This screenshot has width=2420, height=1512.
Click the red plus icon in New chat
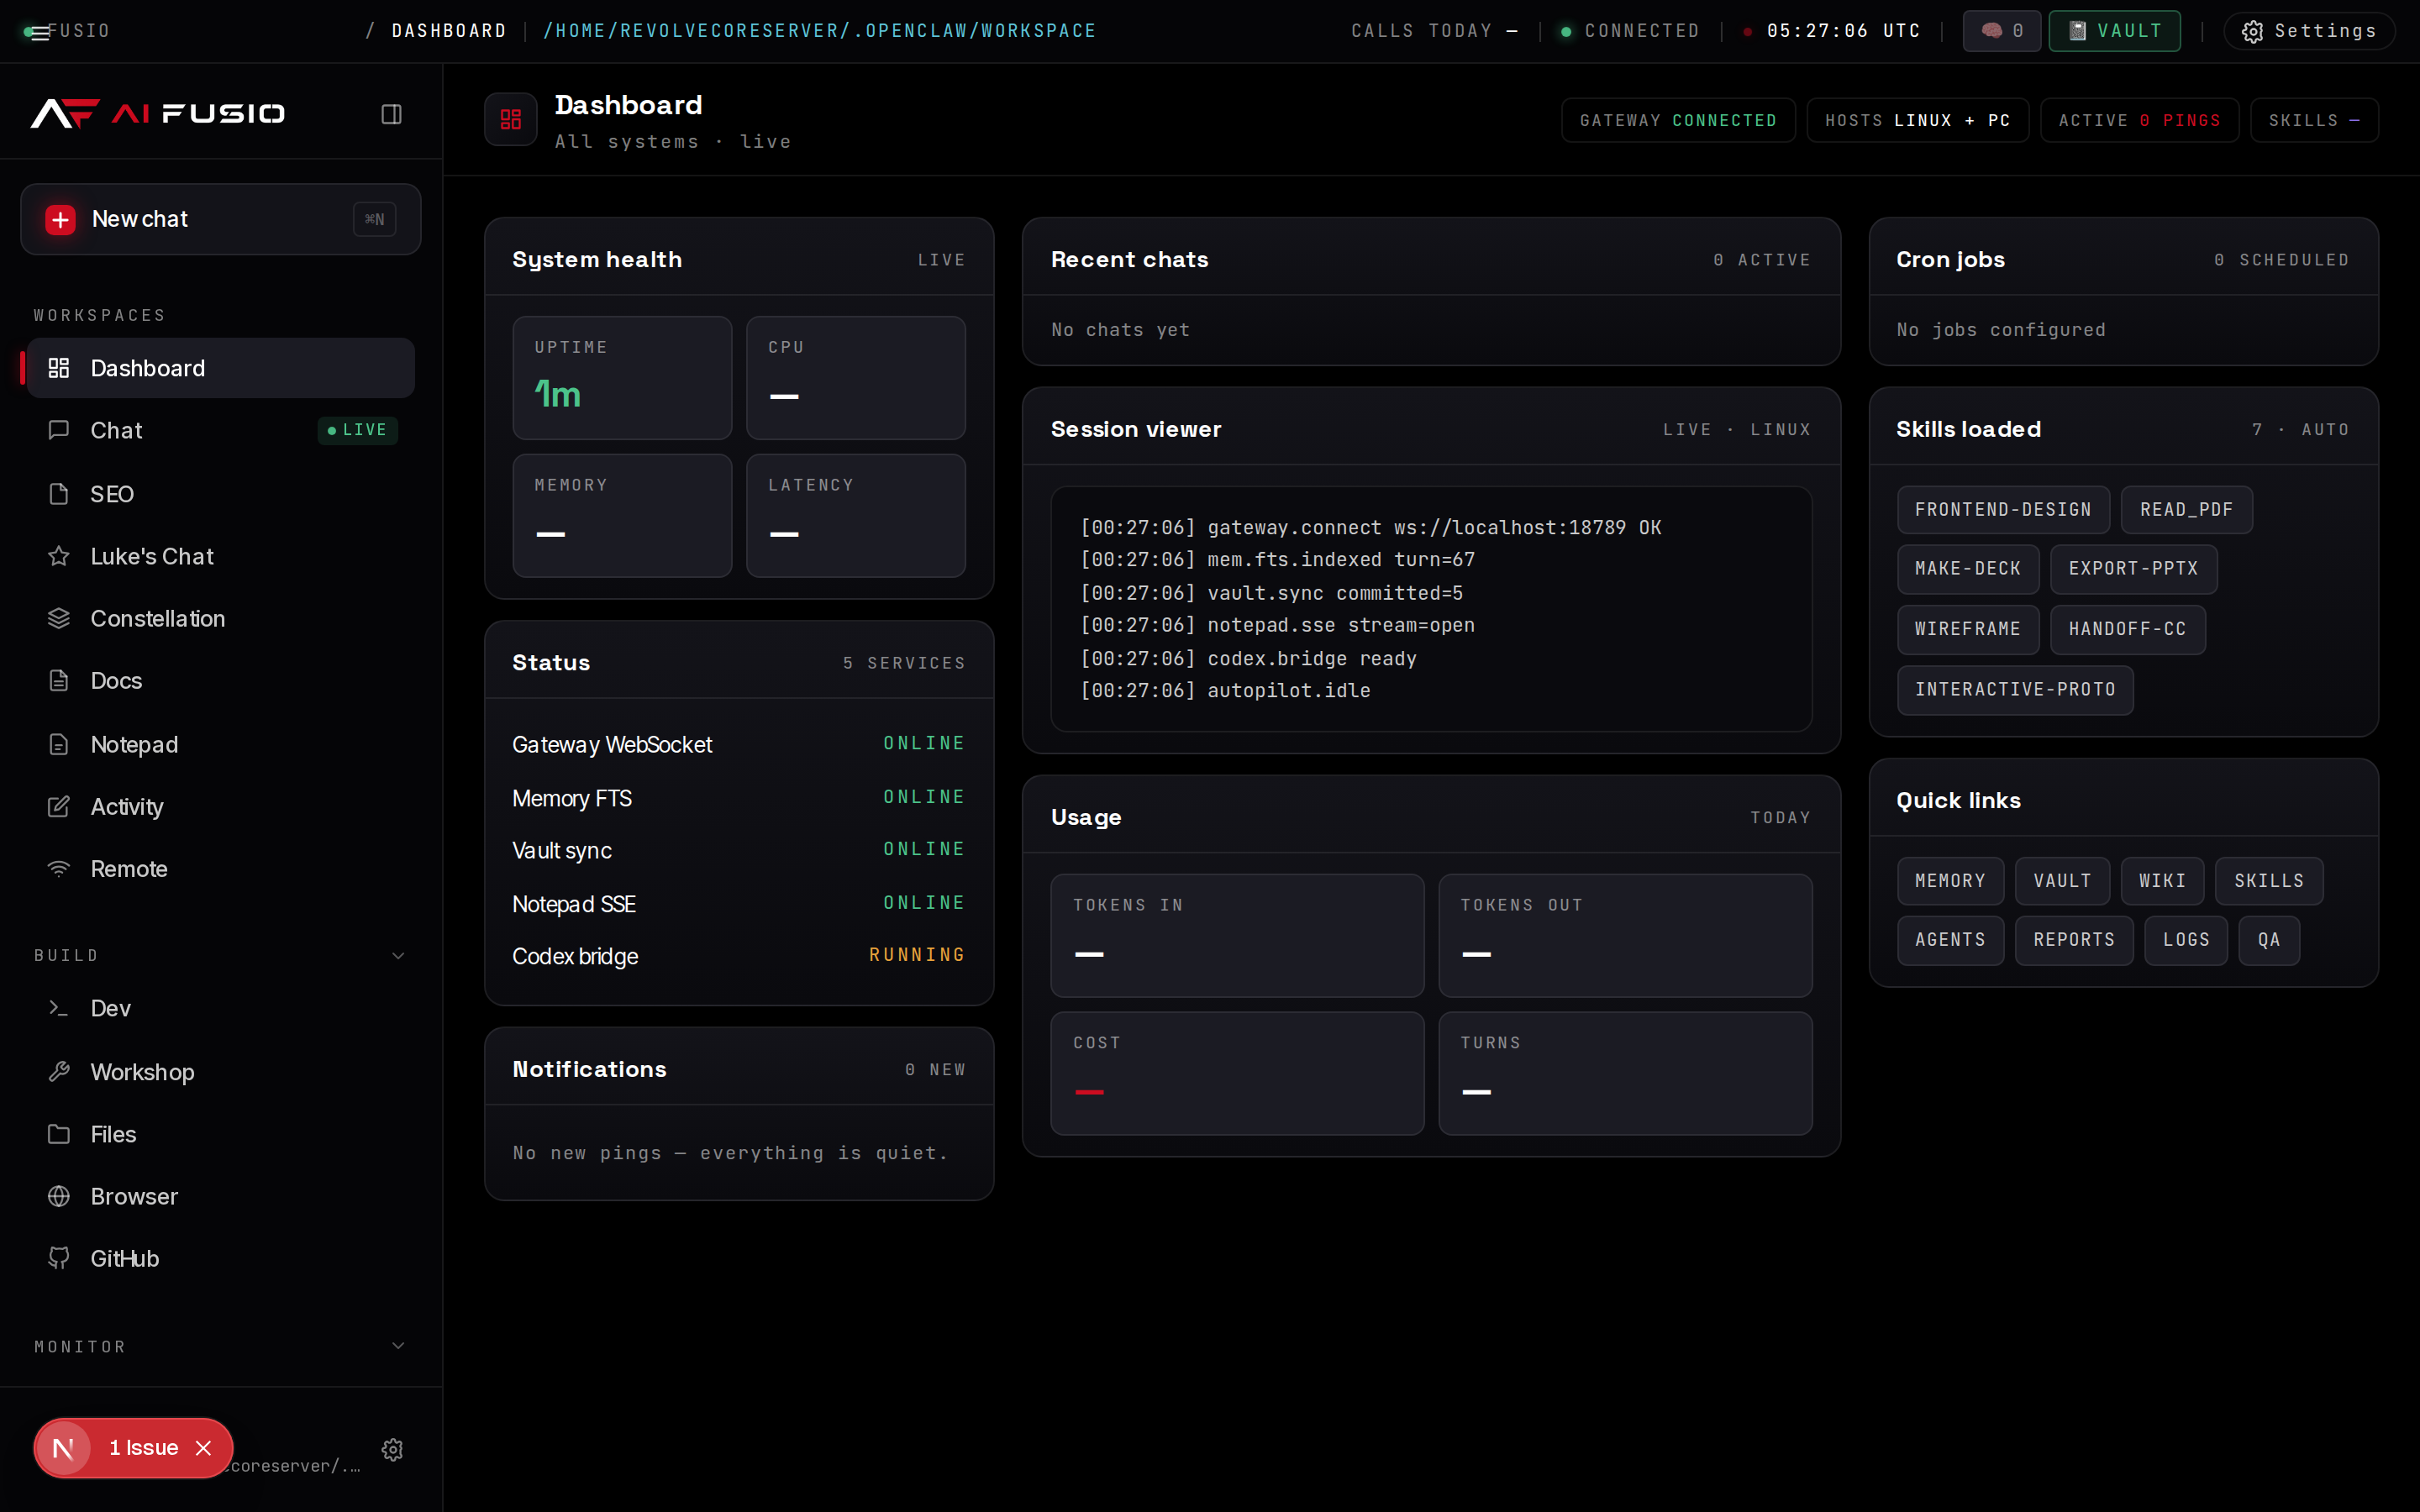(x=60, y=219)
